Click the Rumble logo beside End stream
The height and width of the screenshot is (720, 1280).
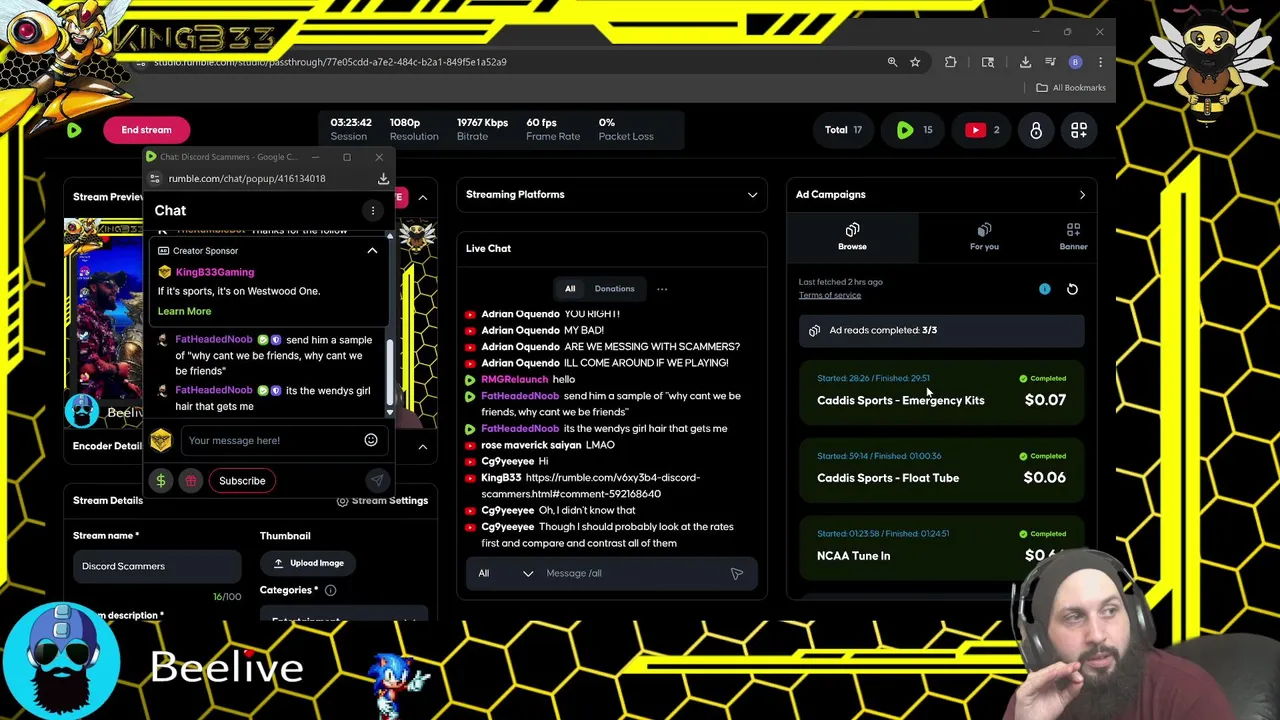point(74,130)
